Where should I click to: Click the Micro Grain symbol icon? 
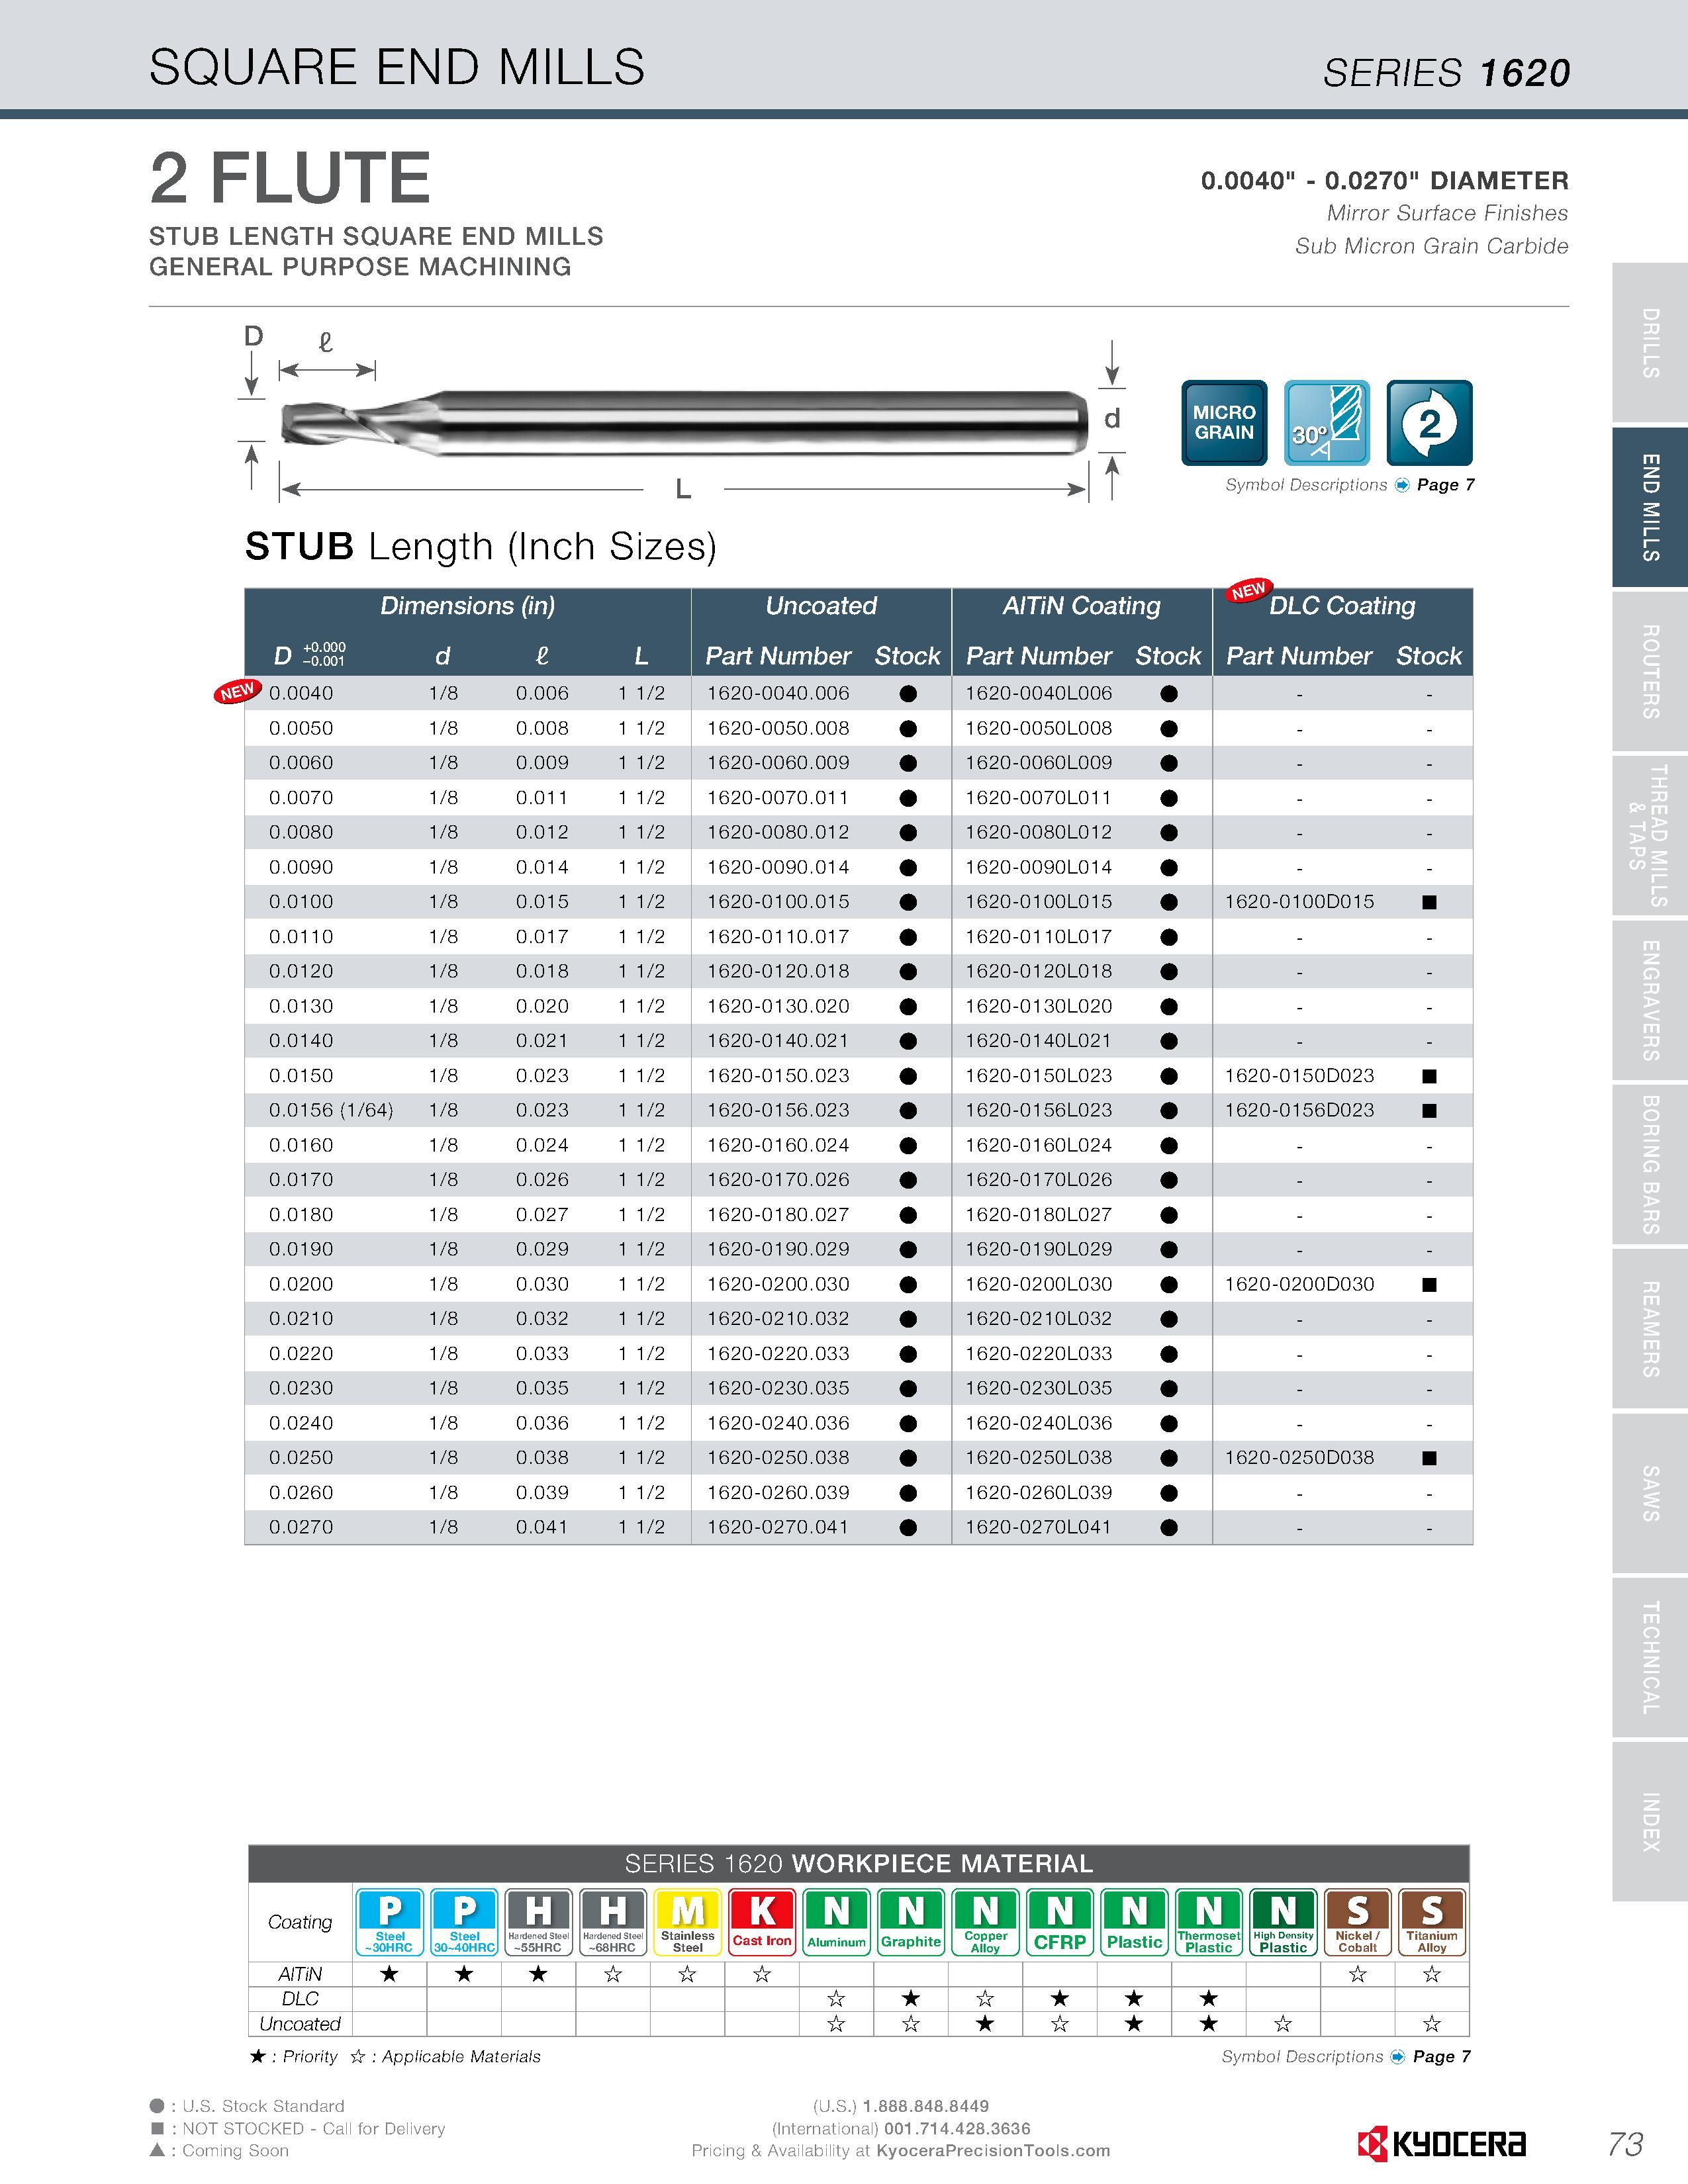coord(1224,423)
